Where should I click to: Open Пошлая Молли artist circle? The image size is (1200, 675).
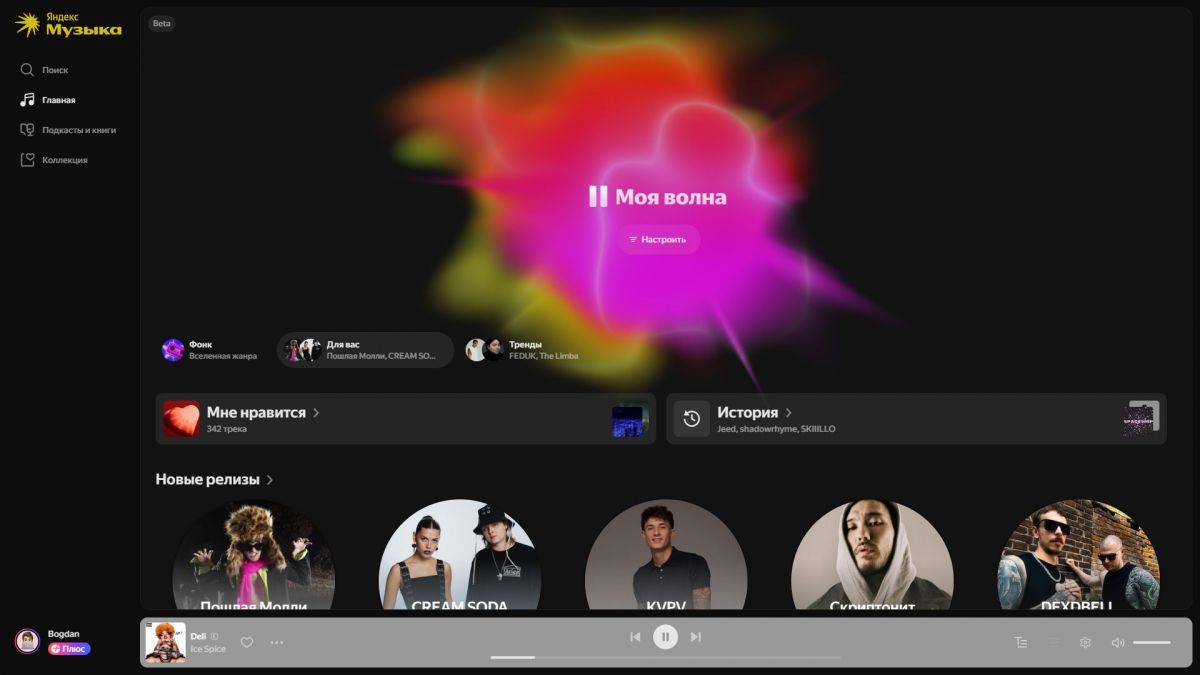[254, 555]
